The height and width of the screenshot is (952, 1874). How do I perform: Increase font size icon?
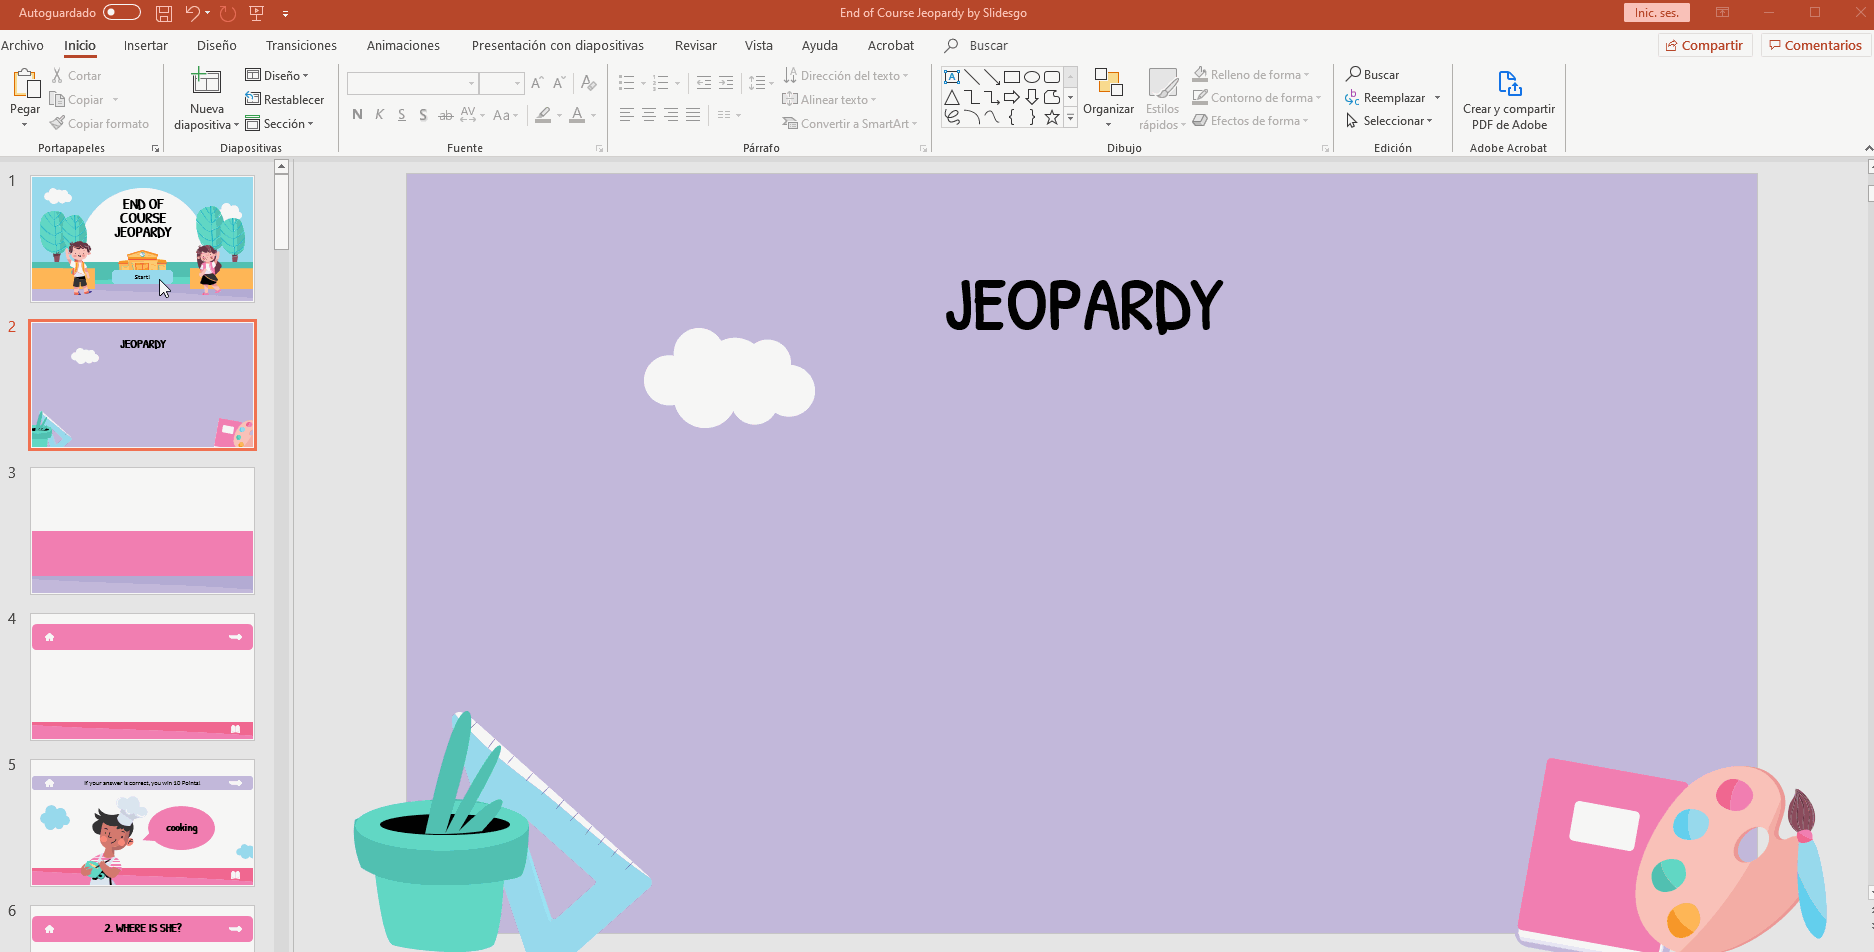pos(537,83)
